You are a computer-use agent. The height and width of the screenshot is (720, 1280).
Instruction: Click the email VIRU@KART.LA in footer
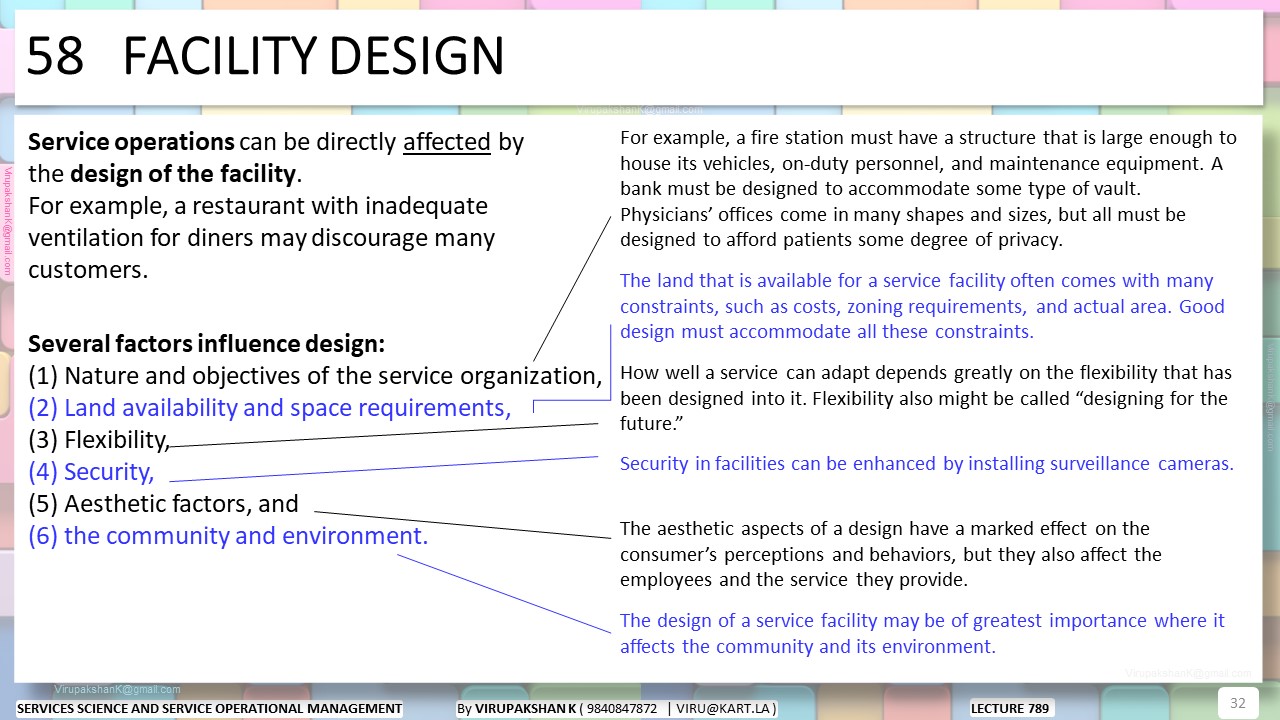(724, 709)
